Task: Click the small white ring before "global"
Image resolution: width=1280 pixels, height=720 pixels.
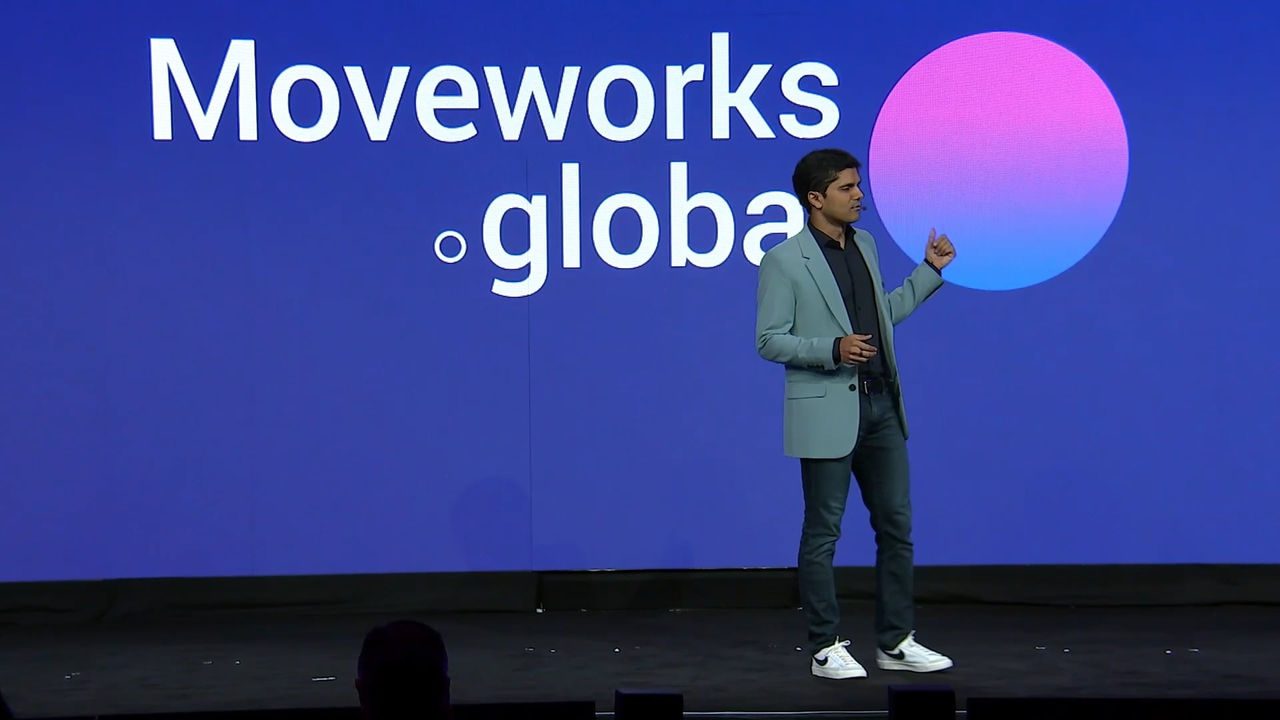Action: (450, 246)
